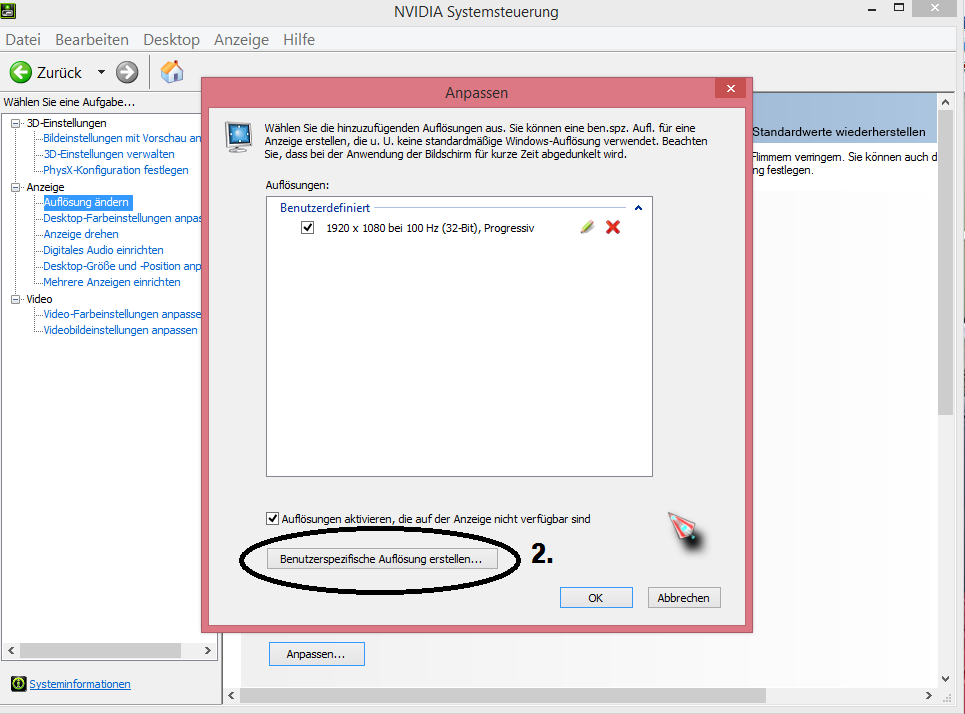The image size is (965, 714).
Task: Collapse the 3D-Einstellungen tree node
Action: point(16,123)
